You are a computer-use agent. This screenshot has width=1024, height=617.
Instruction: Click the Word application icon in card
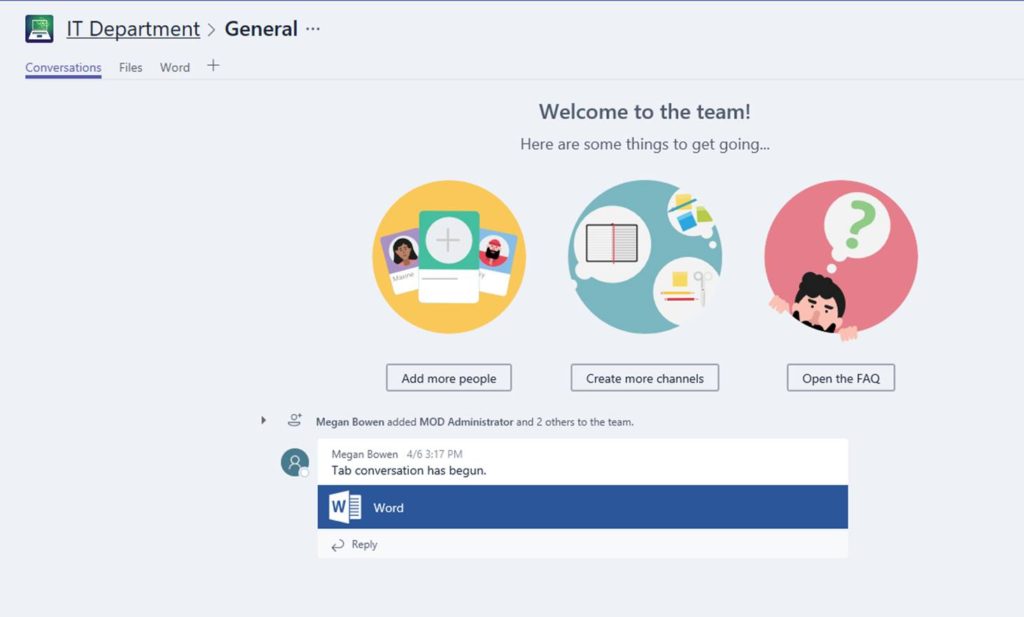(345, 507)
